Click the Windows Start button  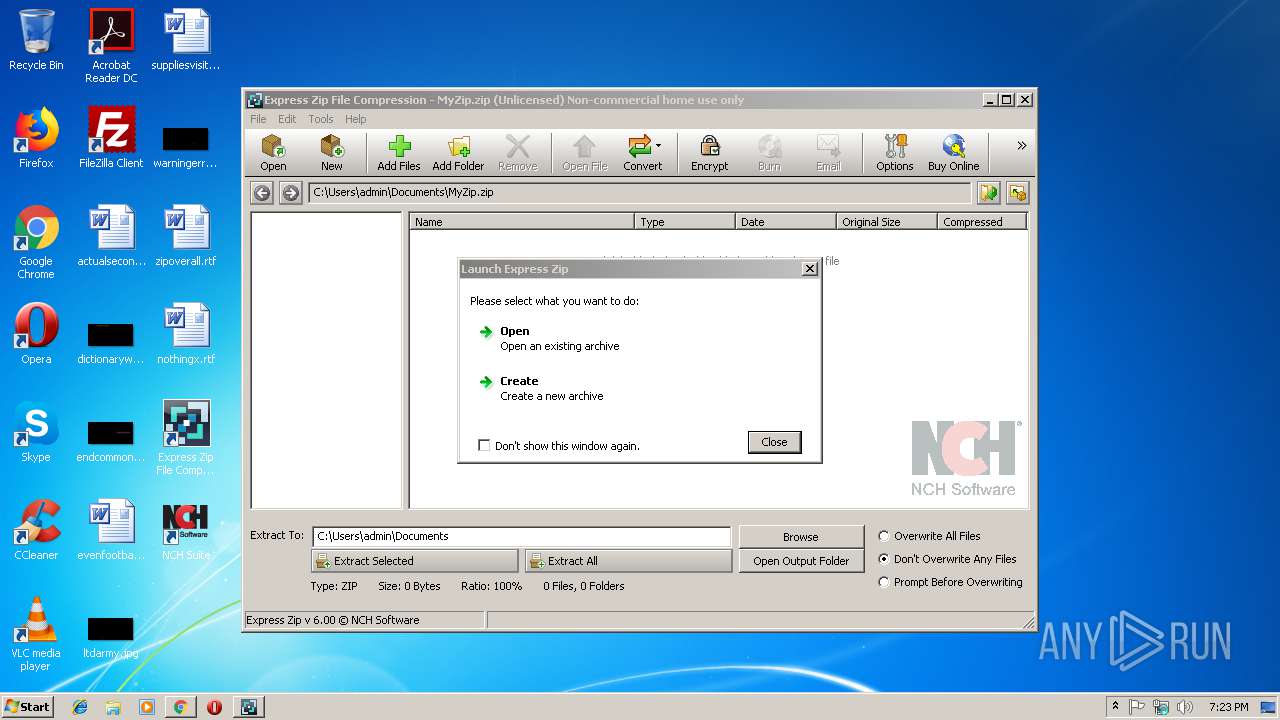click(28, 706)
